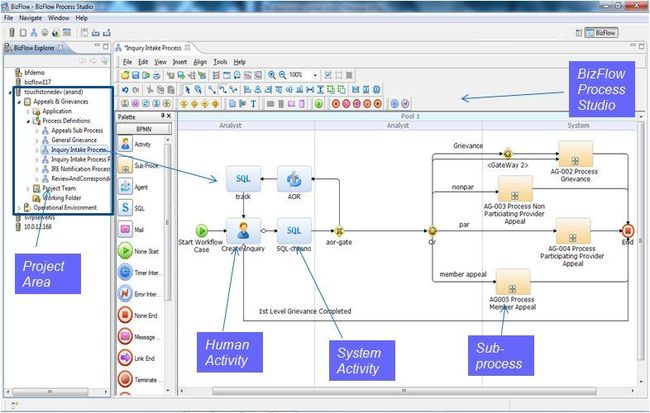The image size is (650, 413).
Task: Click the Create Inquiry human activity node
Action: [x=243, y=231]
